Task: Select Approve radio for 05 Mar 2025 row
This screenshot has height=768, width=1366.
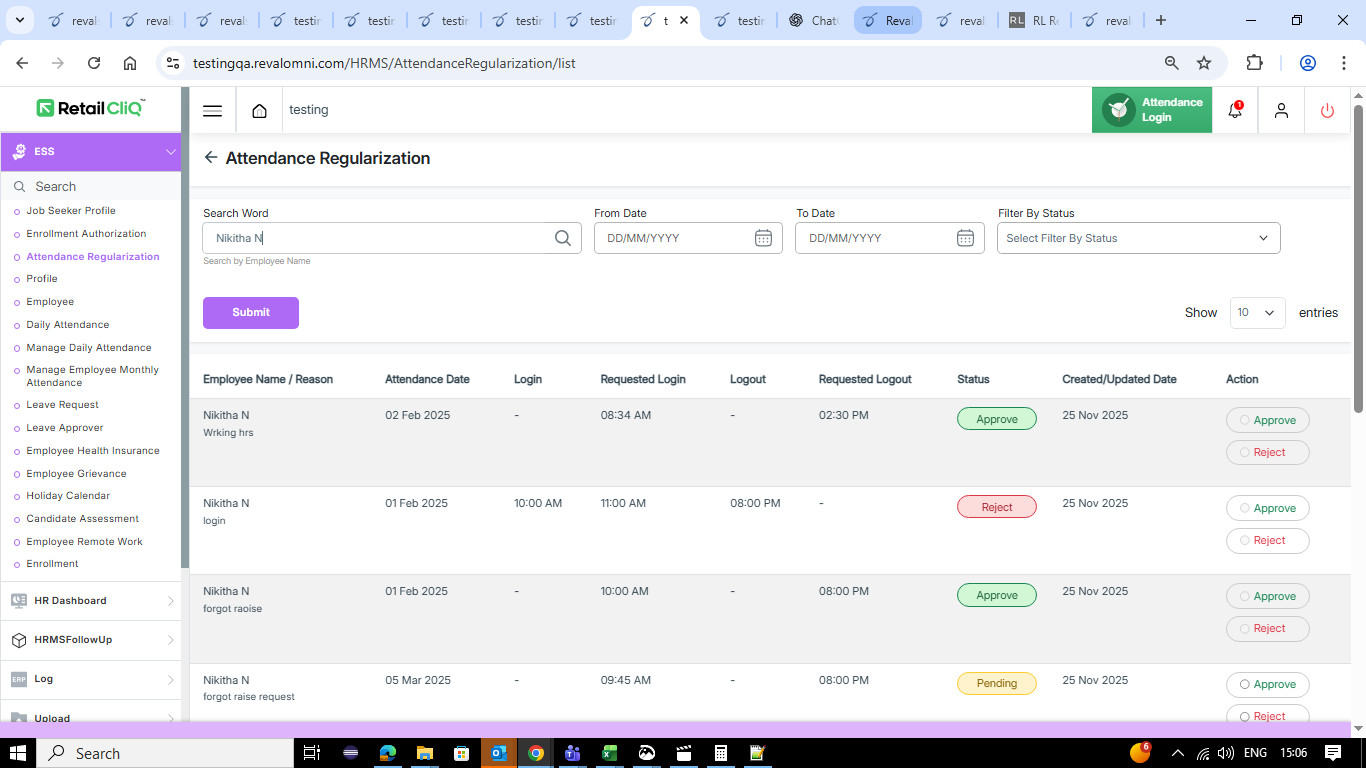Action: [1245, 684]
